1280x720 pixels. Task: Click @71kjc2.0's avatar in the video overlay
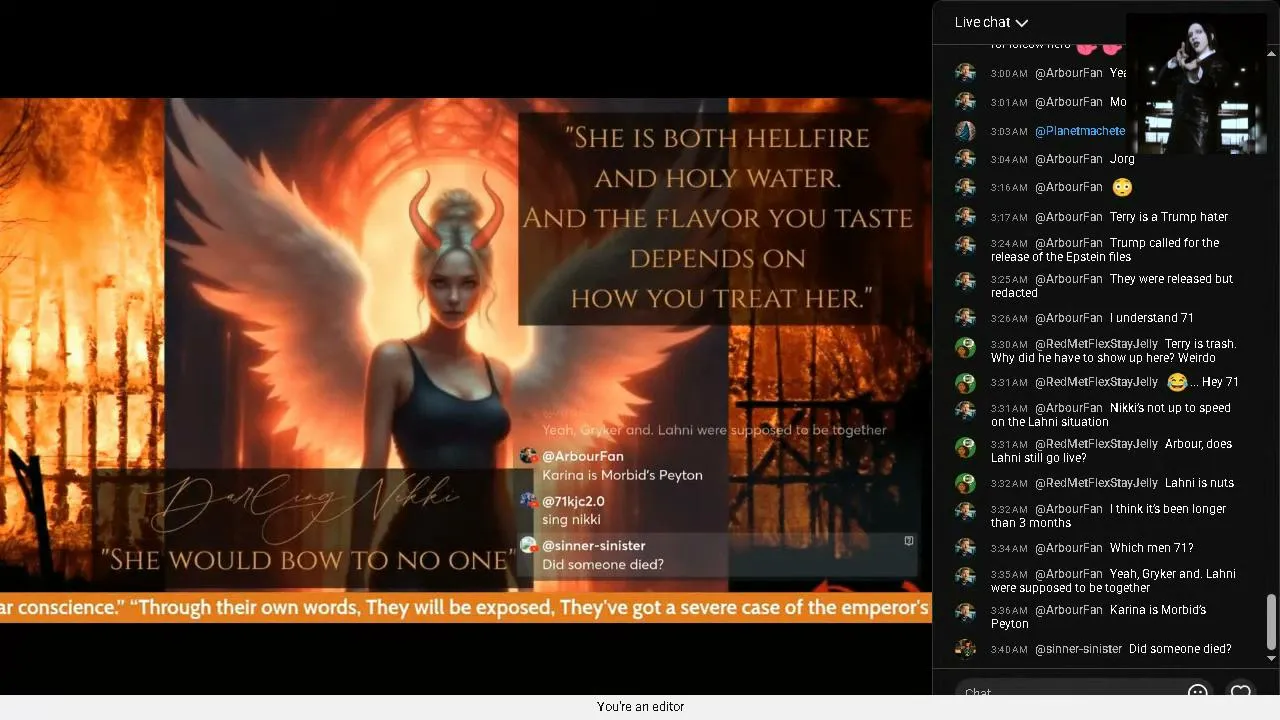coord(528,500)
